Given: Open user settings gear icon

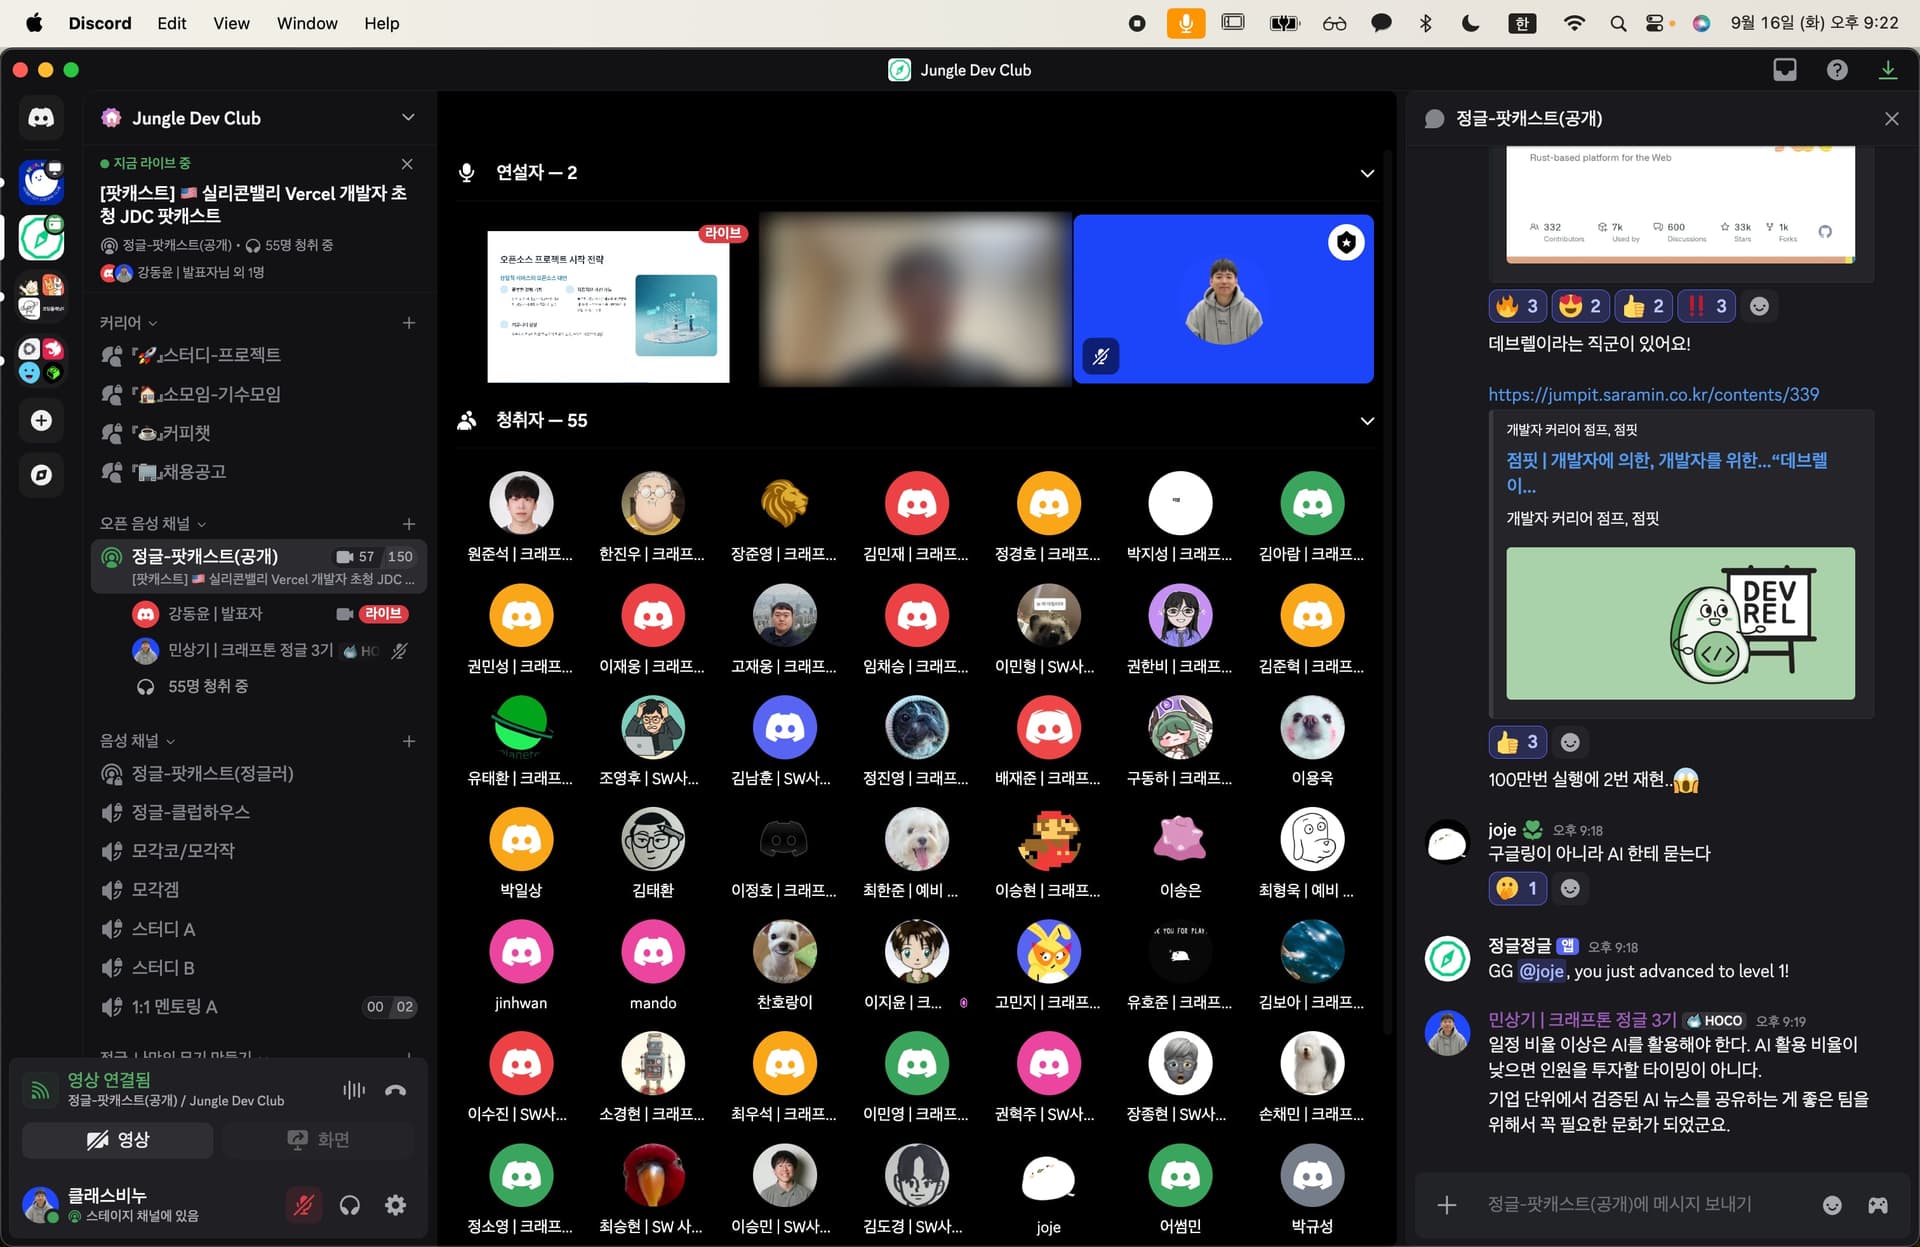Looking at the screenshot, I should click(396, 1205).
